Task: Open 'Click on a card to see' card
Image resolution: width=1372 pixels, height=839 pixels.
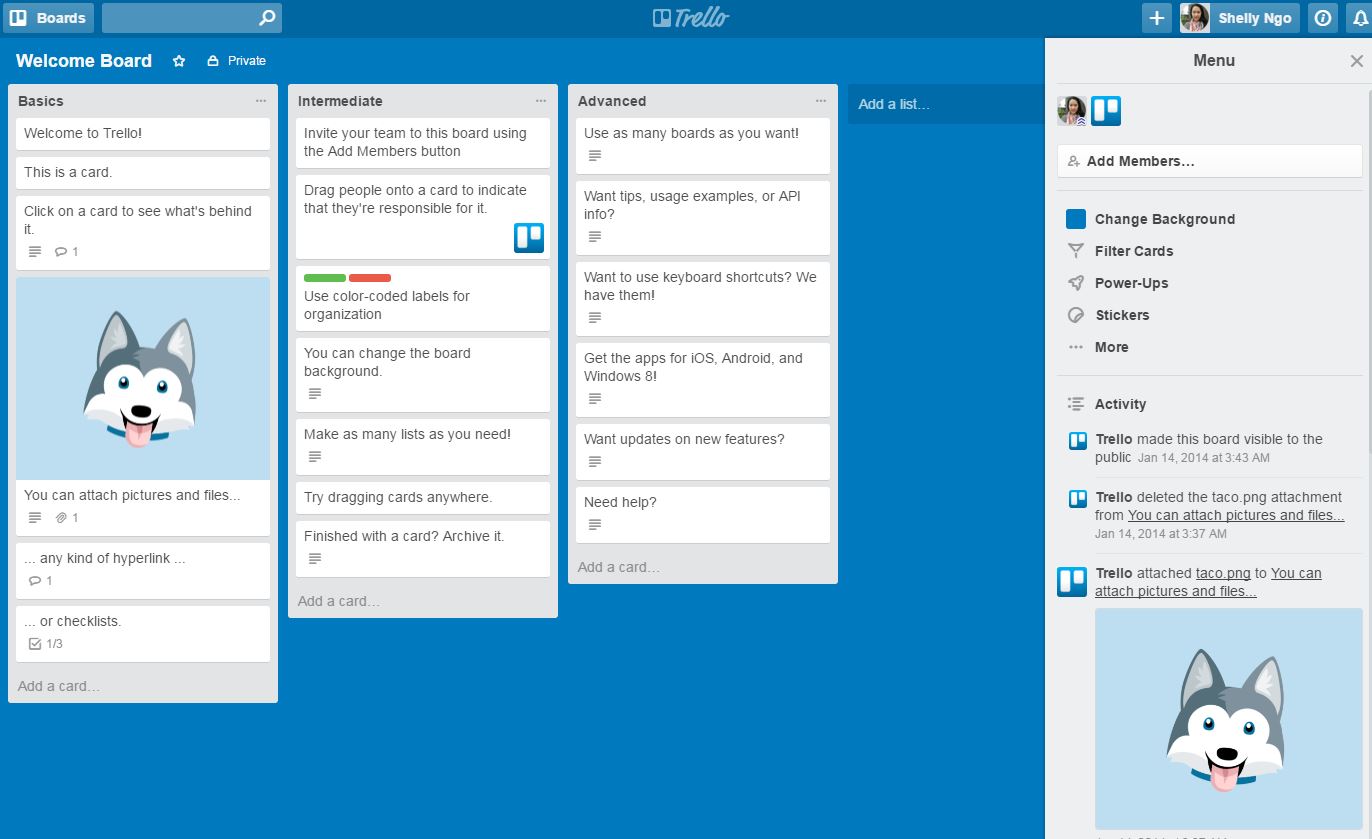Action: (x=143, y=232)
